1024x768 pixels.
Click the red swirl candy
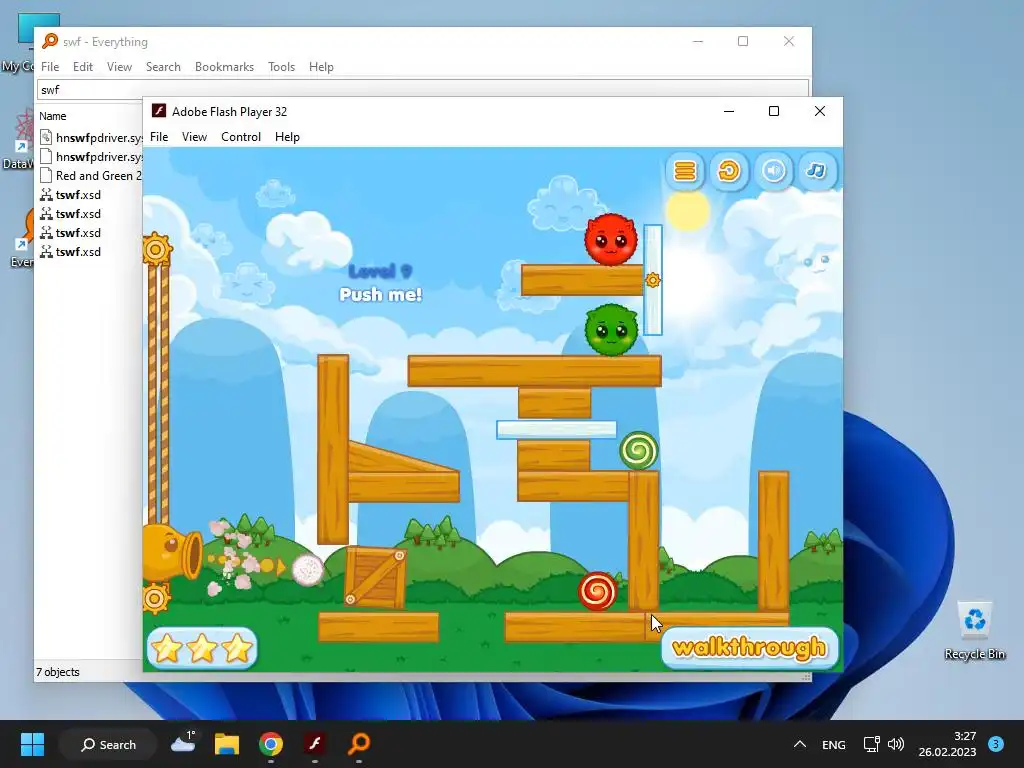597,592
